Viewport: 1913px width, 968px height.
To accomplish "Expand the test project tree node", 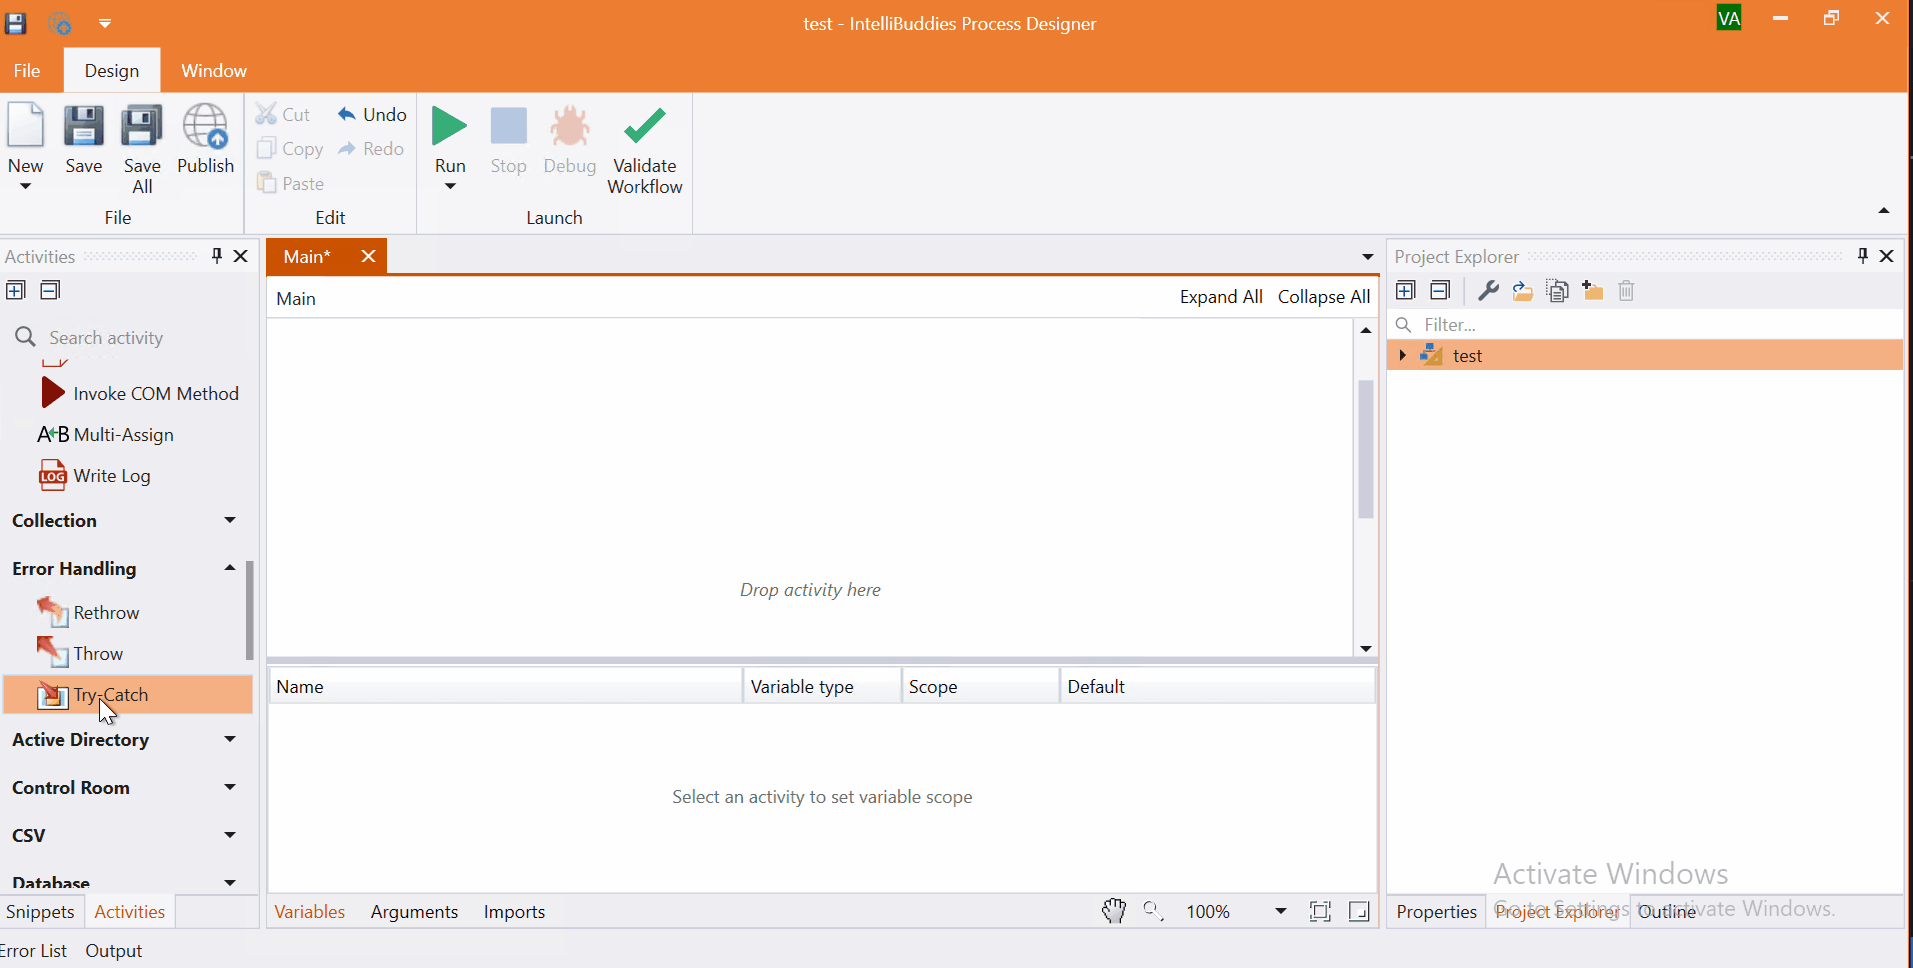I will [x=1403, y=355].
